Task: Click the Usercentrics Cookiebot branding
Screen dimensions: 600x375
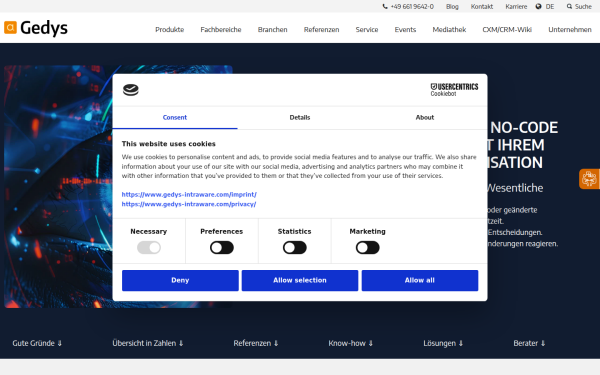Action: pyautogui.click(x=454, y=90)
